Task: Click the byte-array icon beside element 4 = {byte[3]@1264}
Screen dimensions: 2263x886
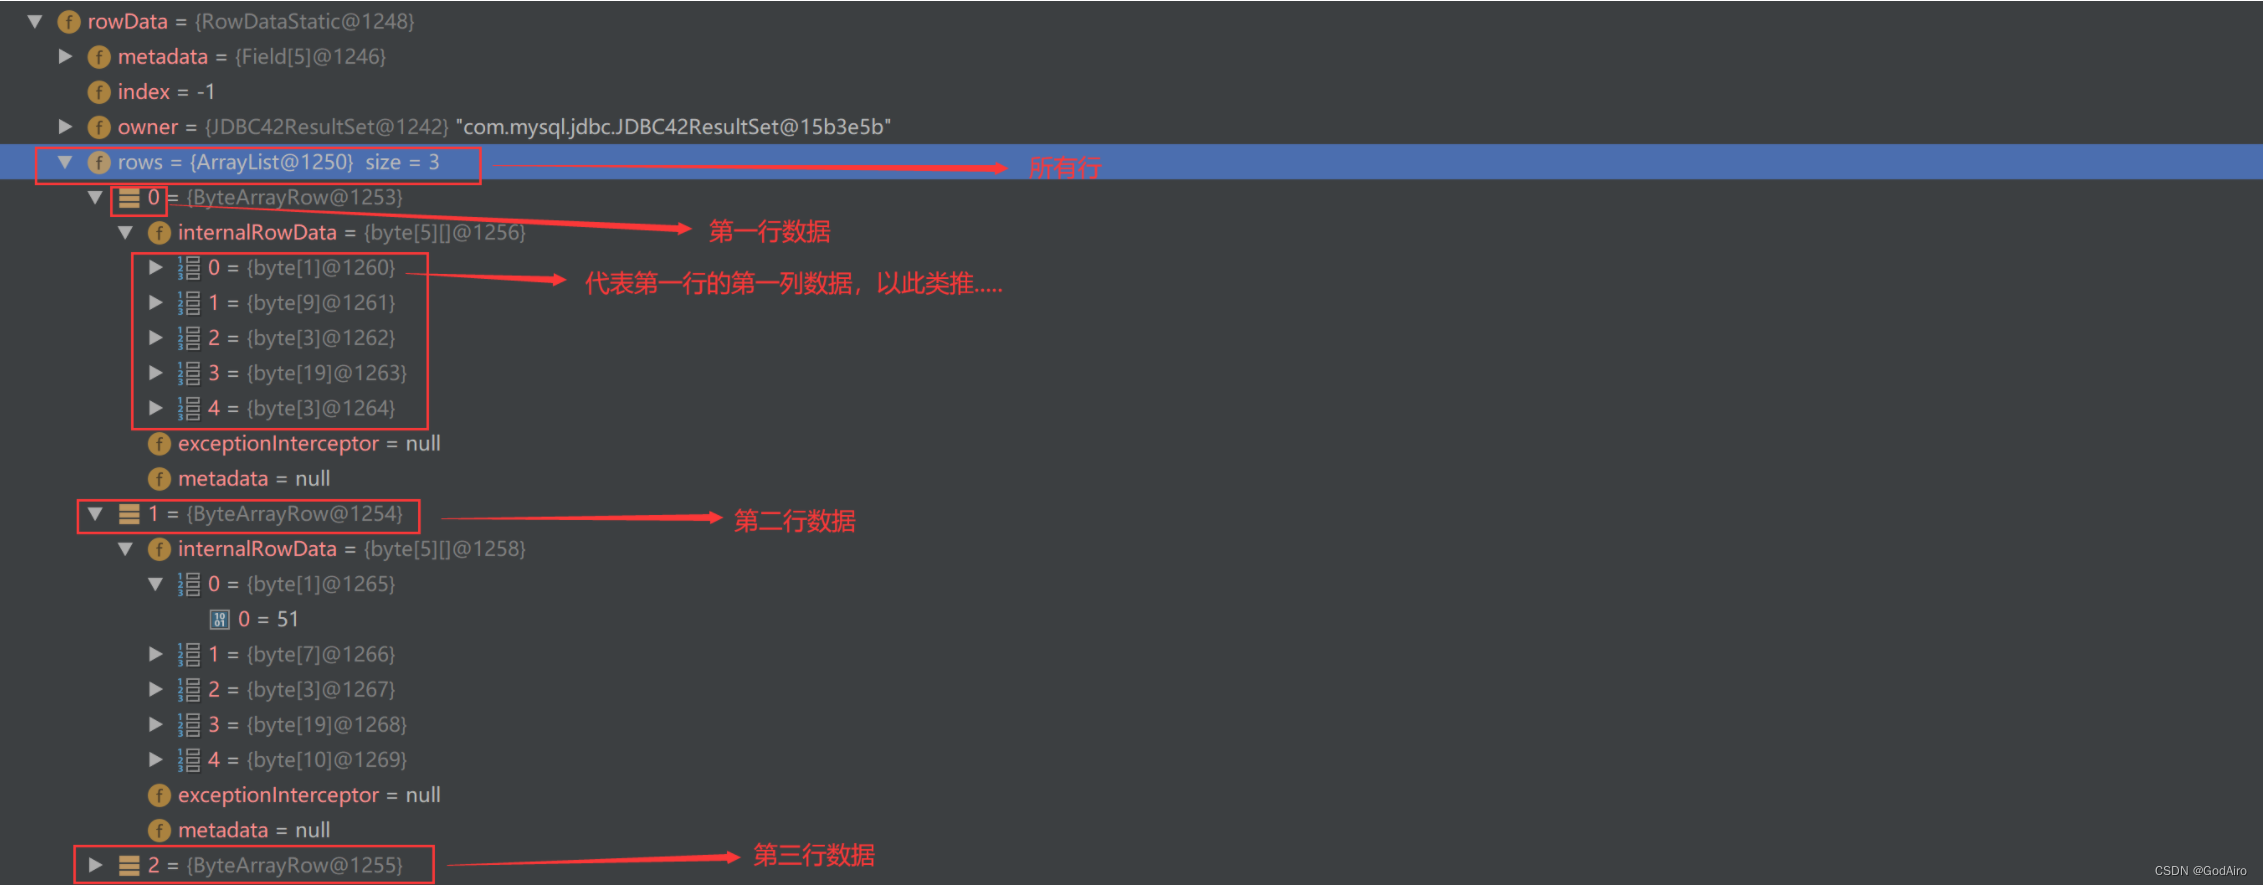Action: click(x=189, y=408)
